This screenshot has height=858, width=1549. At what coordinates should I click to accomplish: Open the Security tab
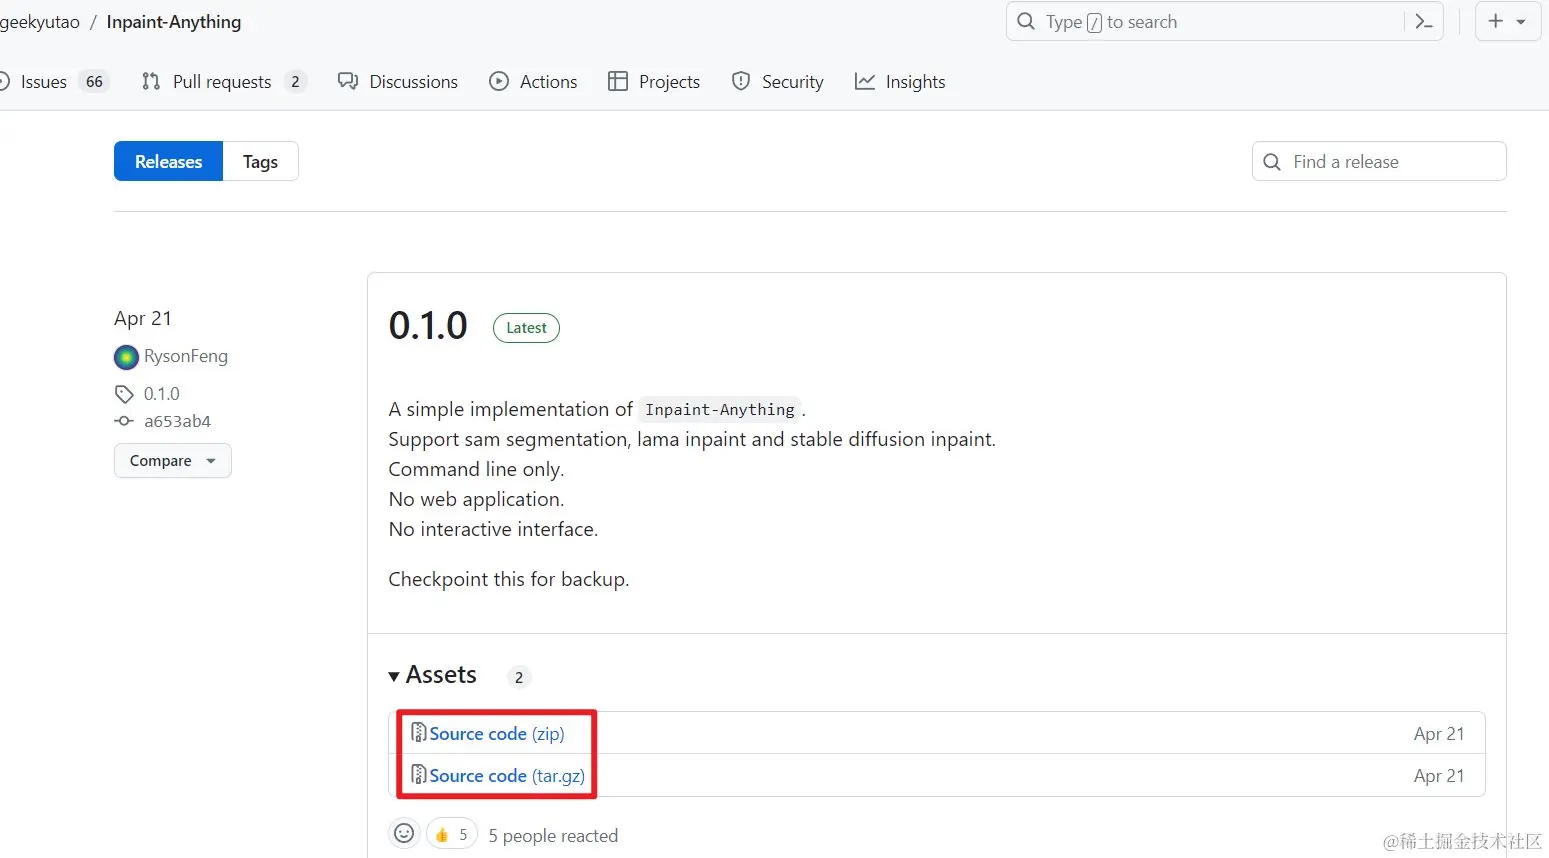(x=778, y=82)
